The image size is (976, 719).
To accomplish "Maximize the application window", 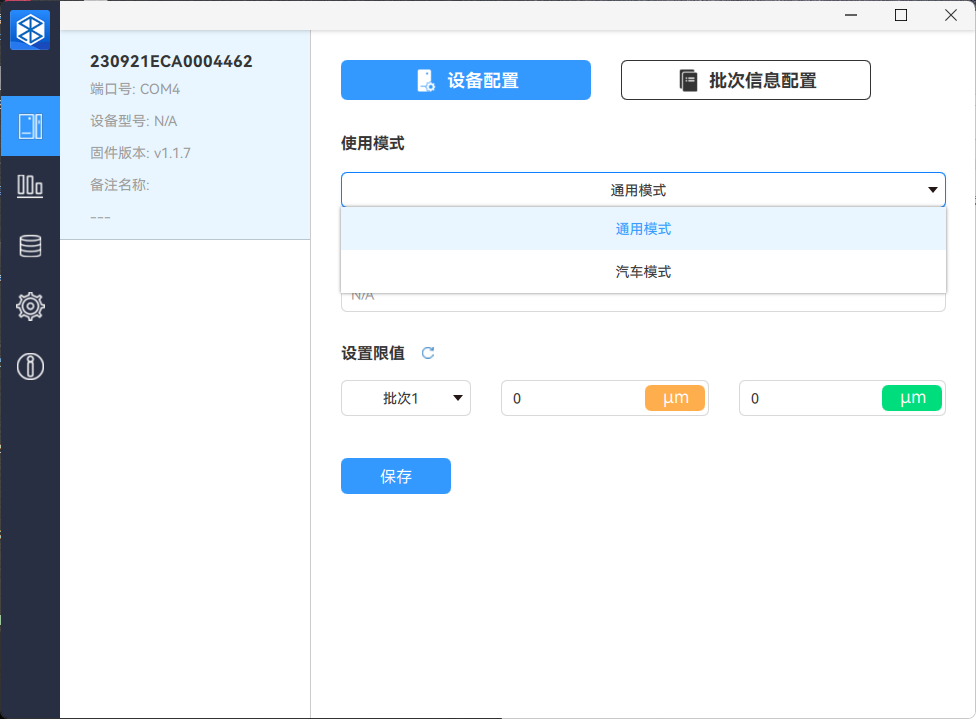I will (x=901, y=15).
